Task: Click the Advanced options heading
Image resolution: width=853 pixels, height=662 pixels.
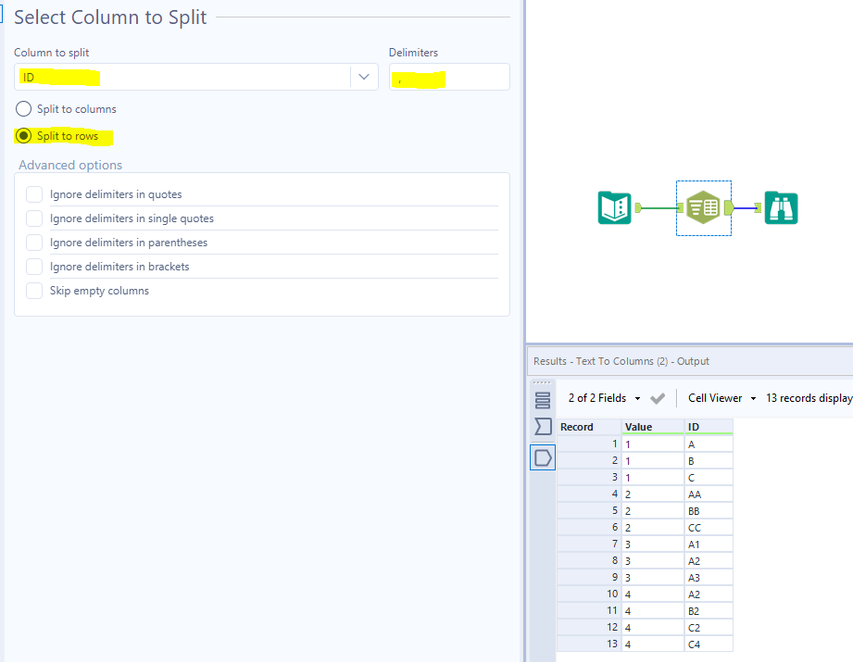Action: [70, 165]
